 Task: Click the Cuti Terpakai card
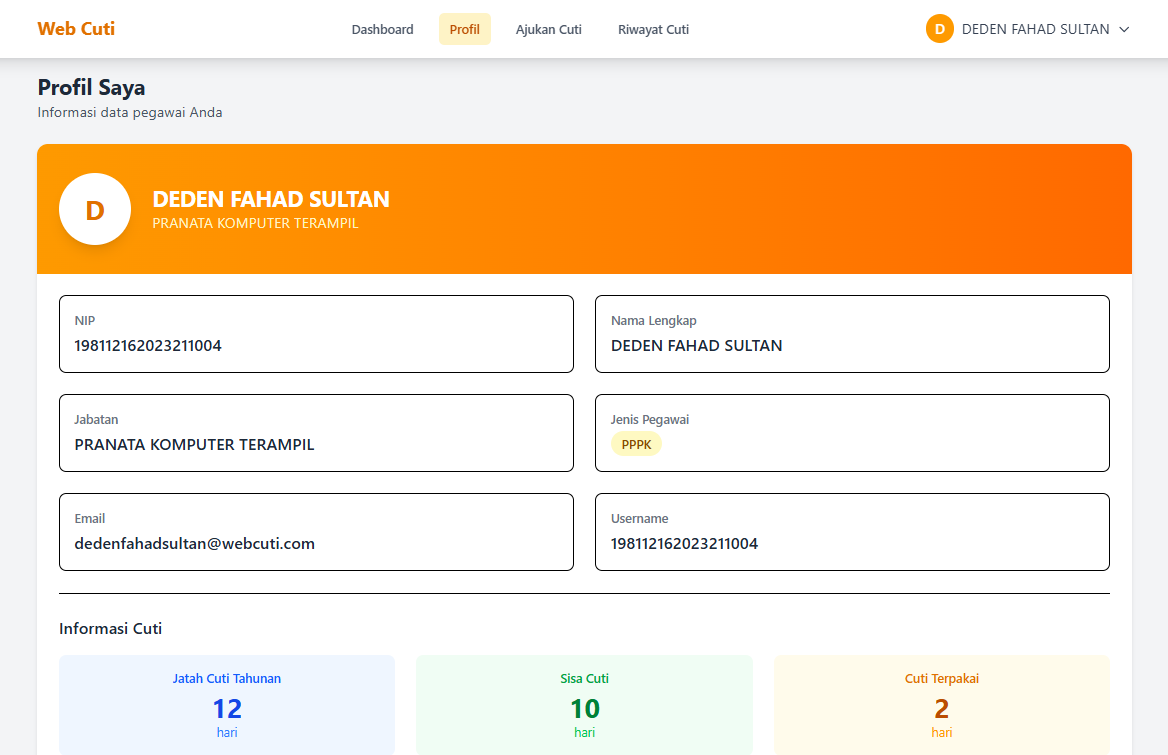pyautogui.click(x=941, y=705)
